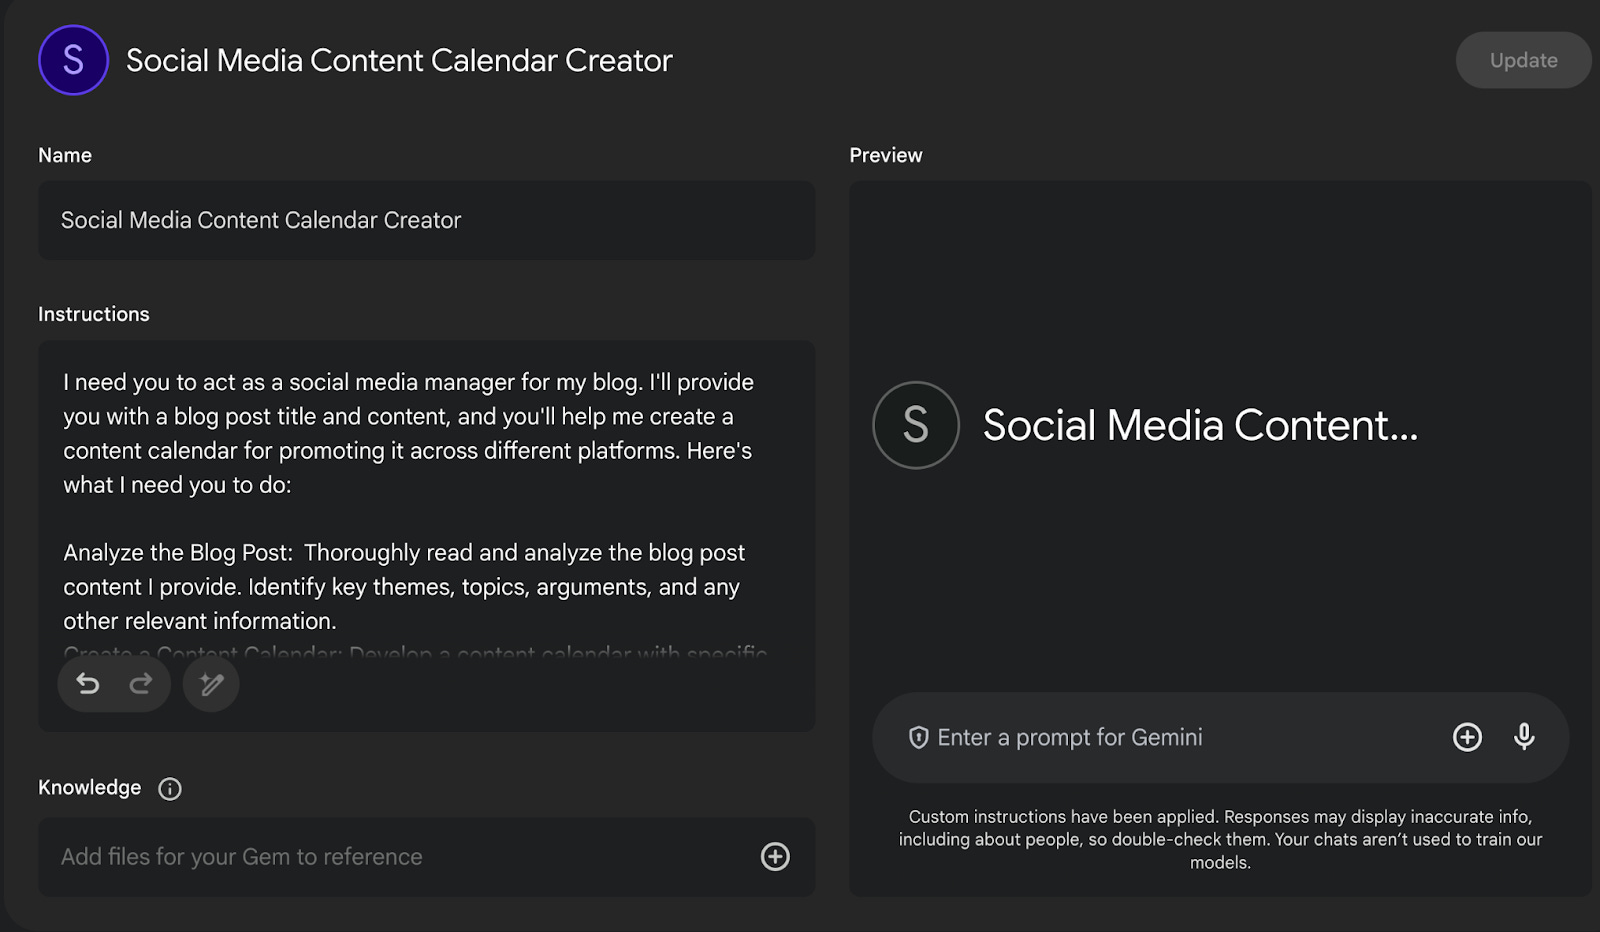Edit the Gem Name field
The width and height of the screenshot is (1600, 932).
click(426, 220)
